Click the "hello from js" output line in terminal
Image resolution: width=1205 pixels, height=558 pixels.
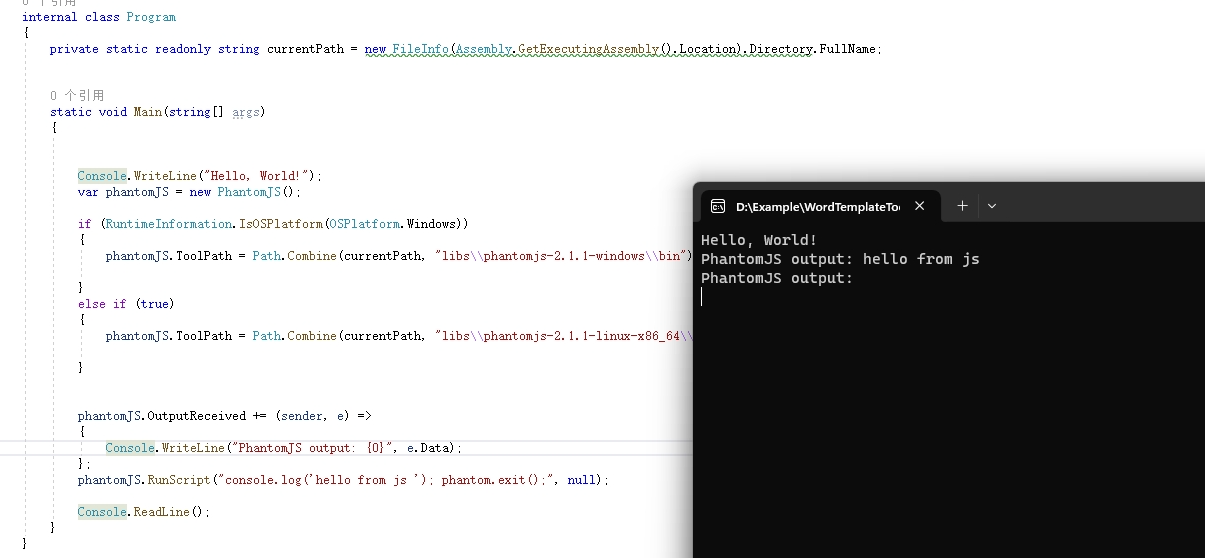point(840,259)
